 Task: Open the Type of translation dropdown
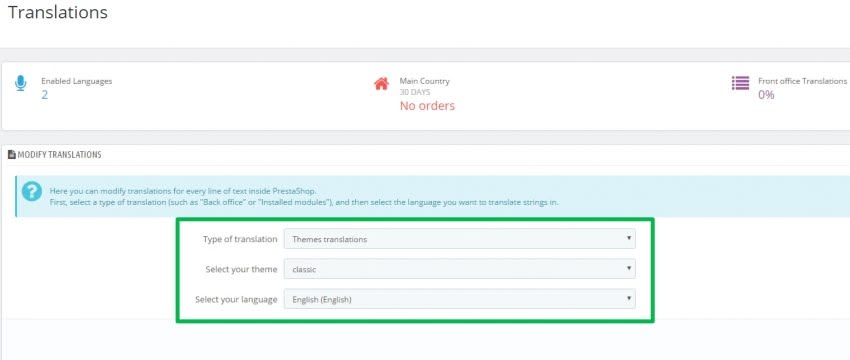[460, 239]
